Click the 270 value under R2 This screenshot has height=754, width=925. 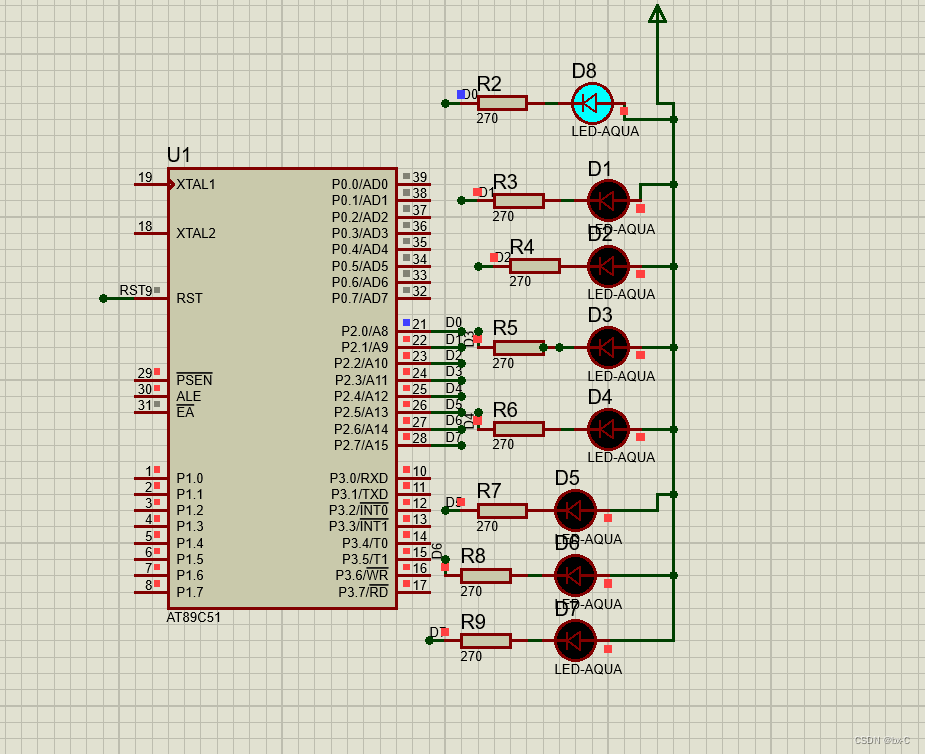(x=487, y=119)
